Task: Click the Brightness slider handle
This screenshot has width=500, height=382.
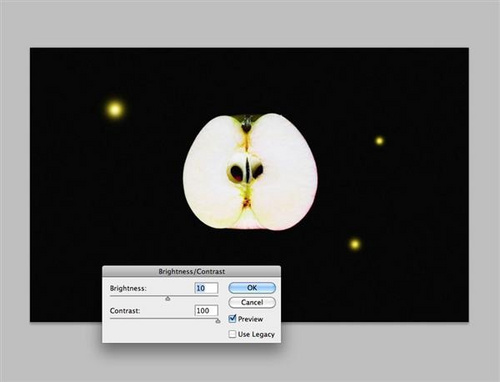Action: (168, 298)
